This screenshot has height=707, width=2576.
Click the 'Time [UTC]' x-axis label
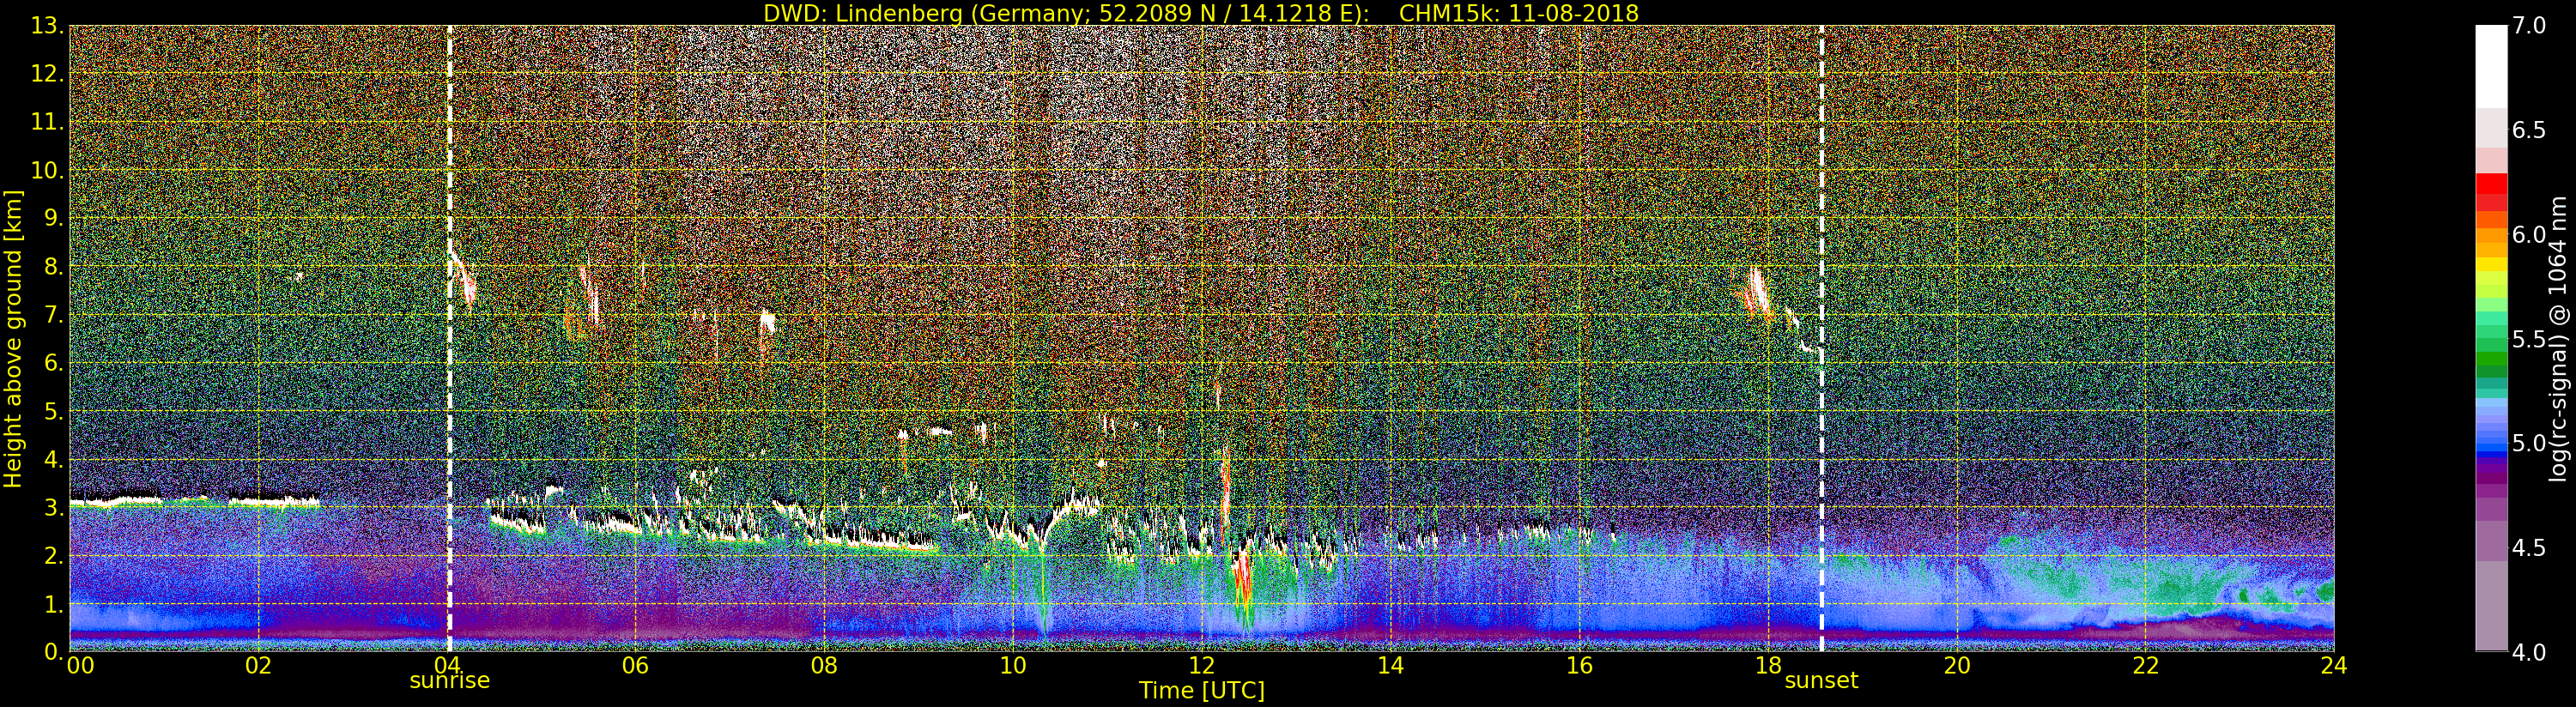coord(1202,690)
